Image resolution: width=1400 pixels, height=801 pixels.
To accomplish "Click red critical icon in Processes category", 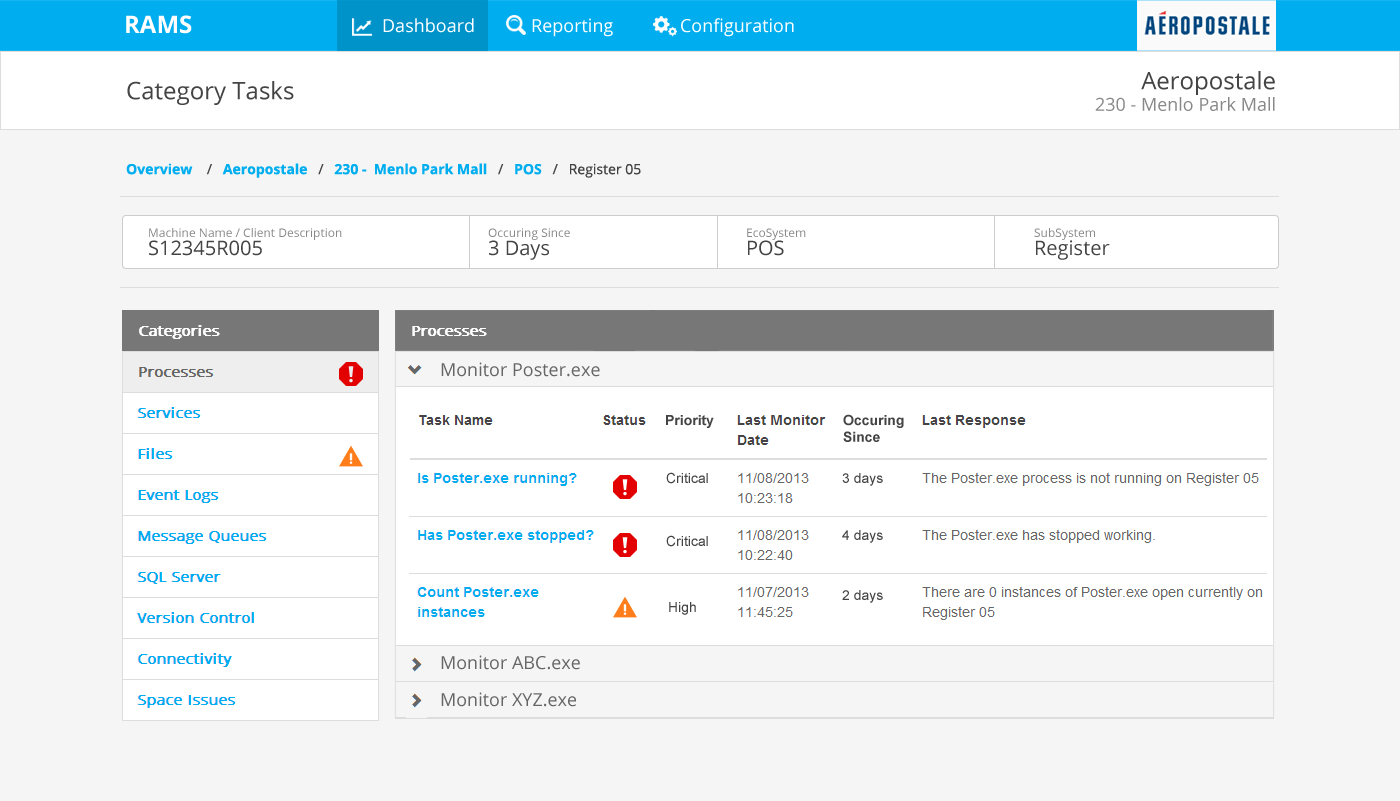I will (x=351, y=374).
